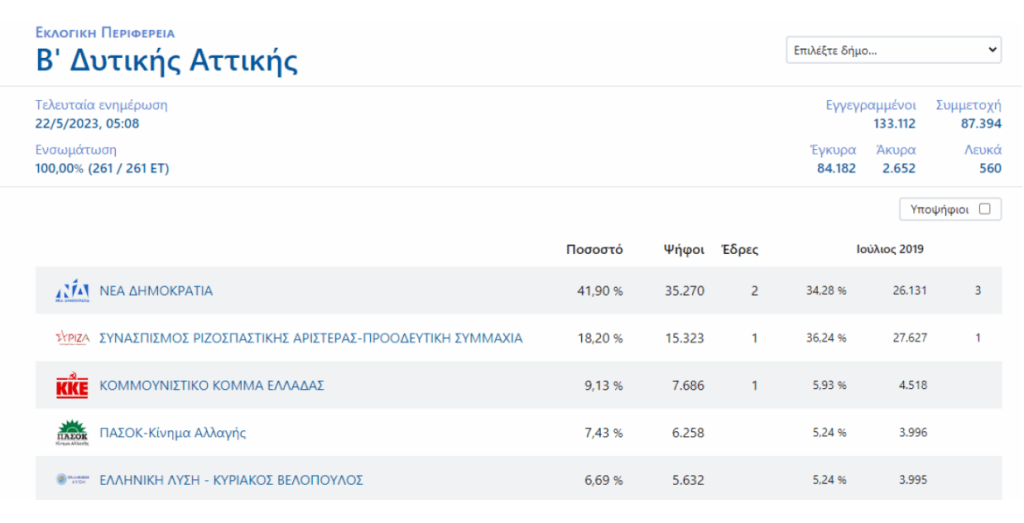Image resolution: width=1024 pixels, height=523 pixels.
Task: Click the Νέα Δημοκρατία party logo
Action: [72, 291]
